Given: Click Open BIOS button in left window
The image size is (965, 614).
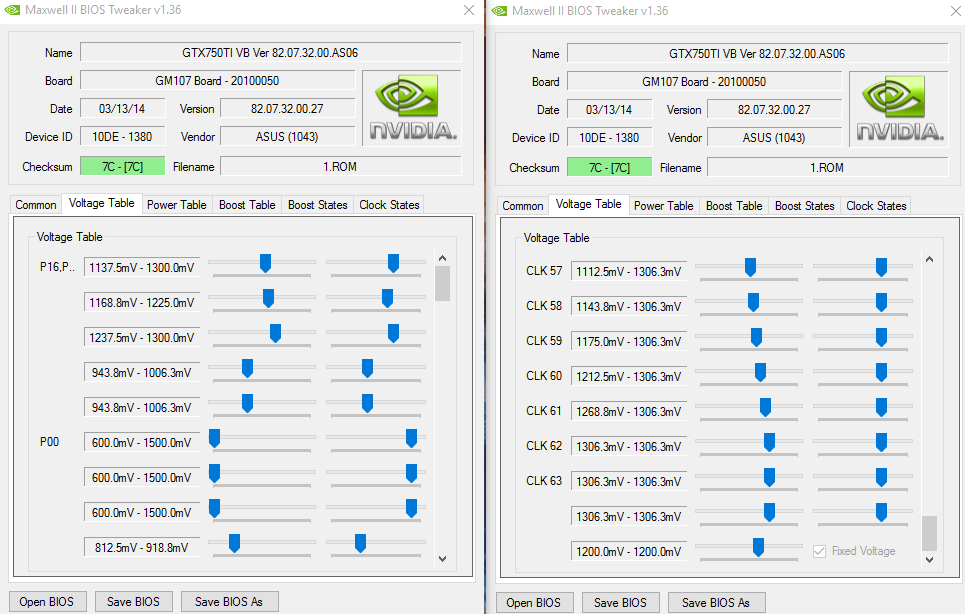Looking at the screenshot, I should 47,602.
